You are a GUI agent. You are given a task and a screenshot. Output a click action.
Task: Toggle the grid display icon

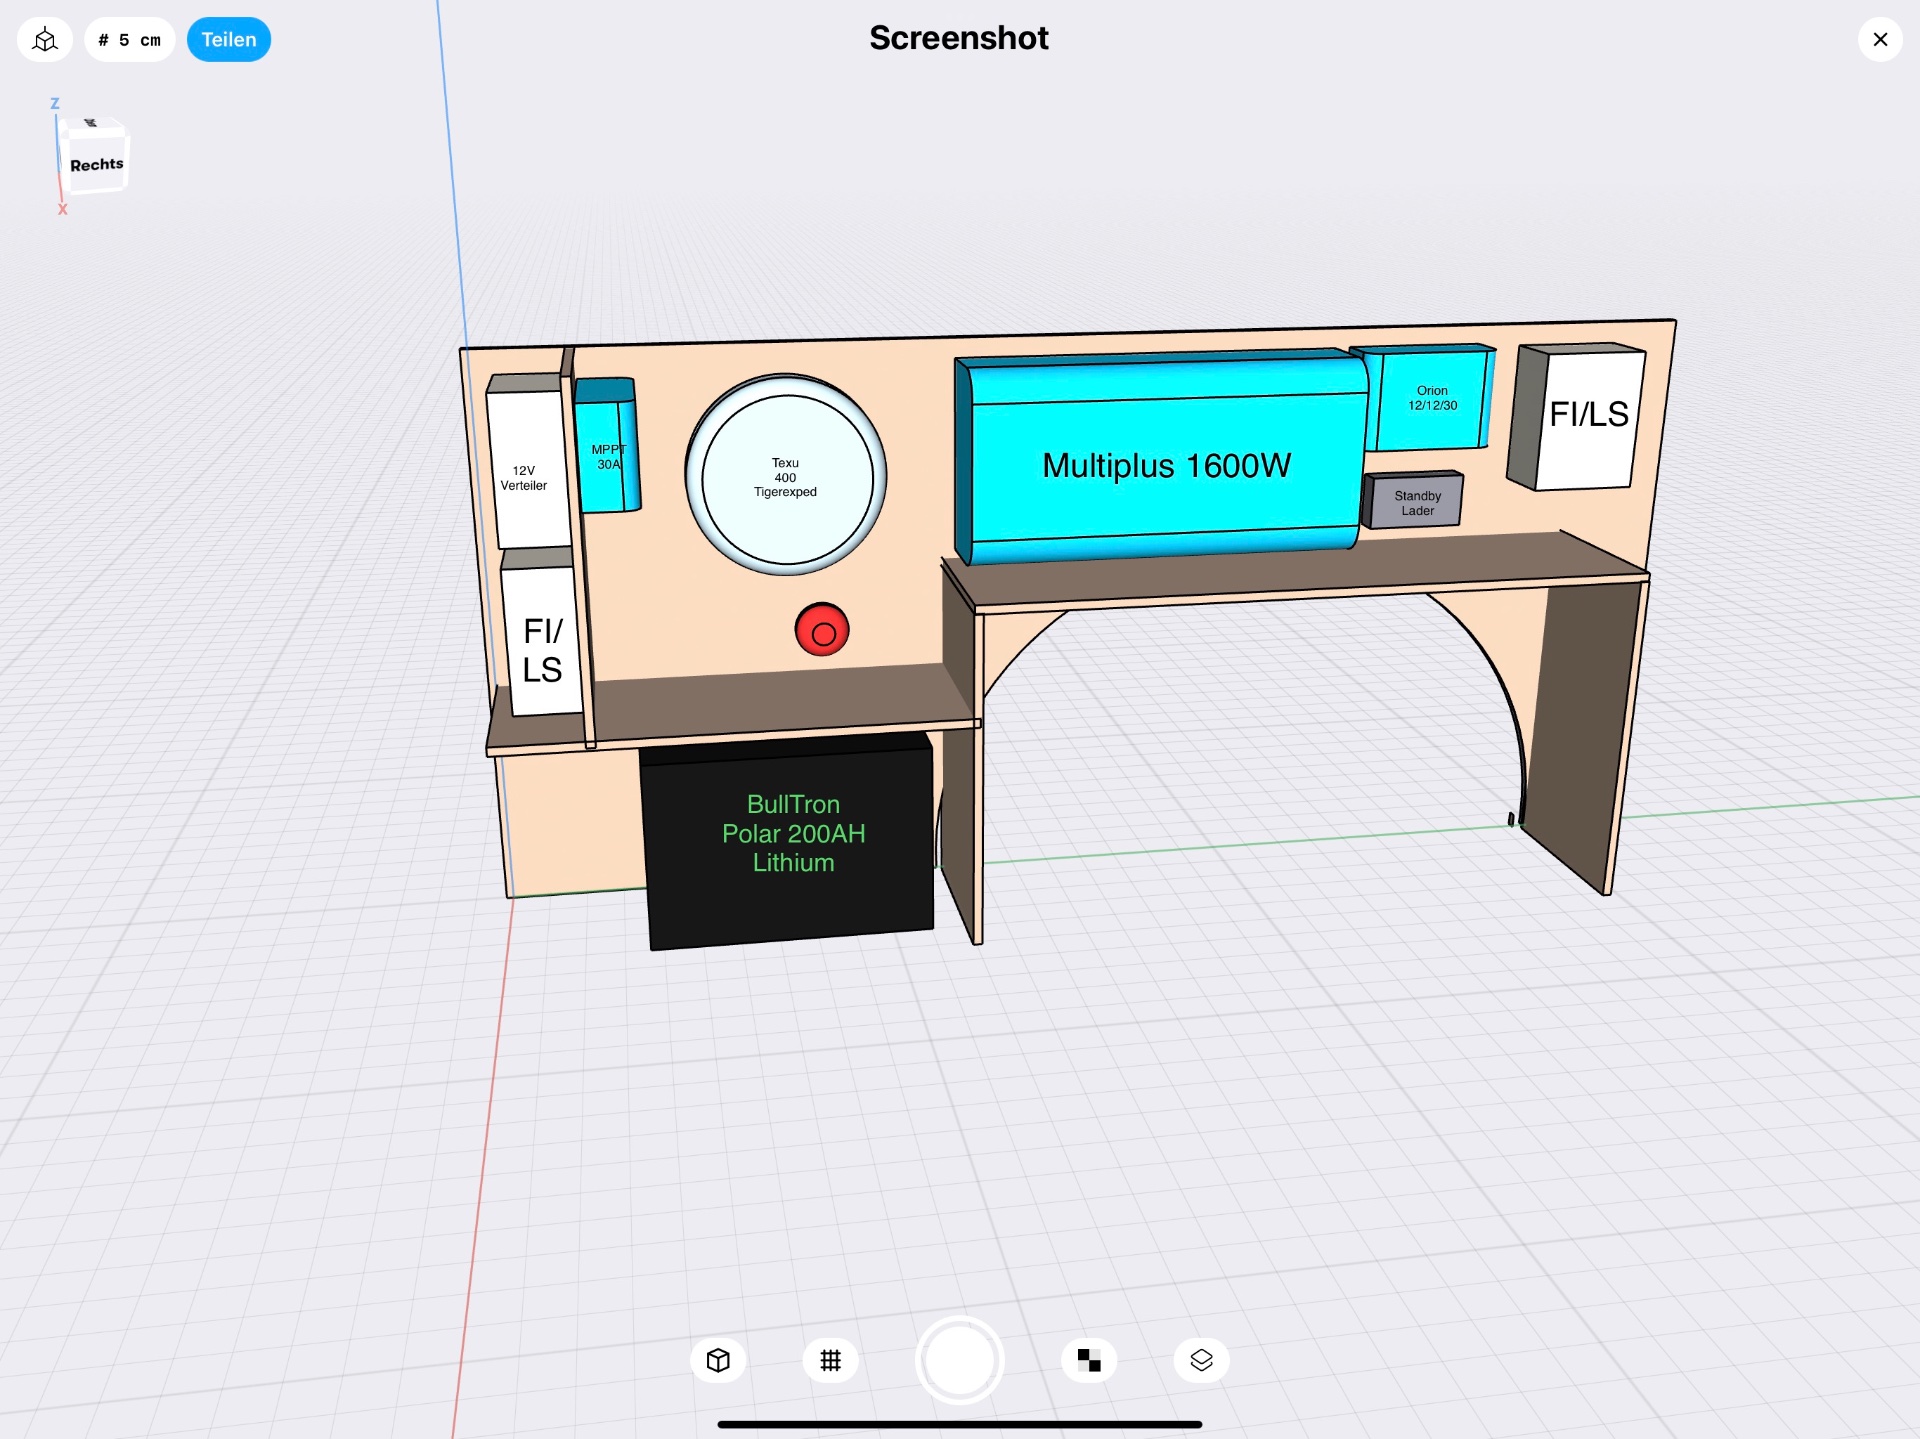(830, 1360)
